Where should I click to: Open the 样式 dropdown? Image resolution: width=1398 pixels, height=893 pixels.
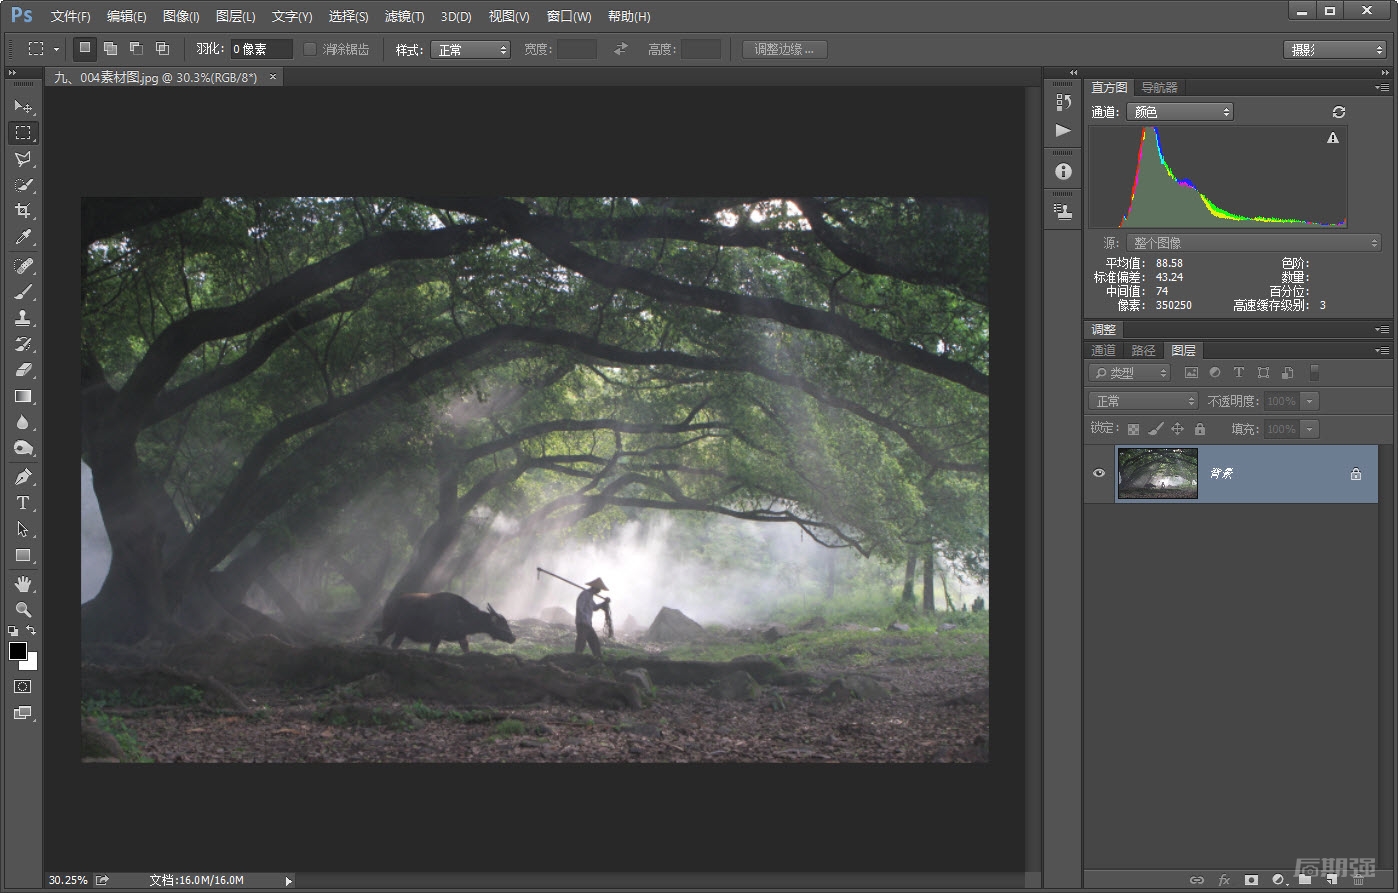click(470, 49)
